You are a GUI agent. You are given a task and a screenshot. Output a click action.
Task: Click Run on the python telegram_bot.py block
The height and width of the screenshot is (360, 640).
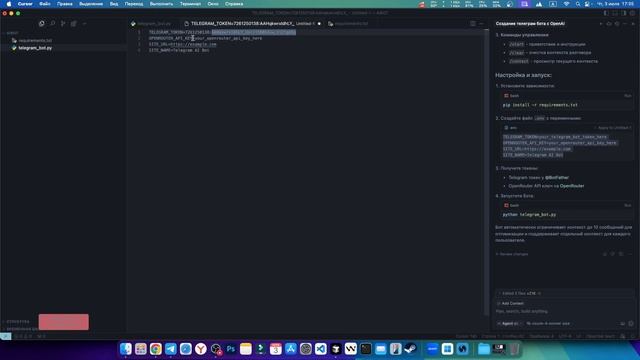[627, 205]
